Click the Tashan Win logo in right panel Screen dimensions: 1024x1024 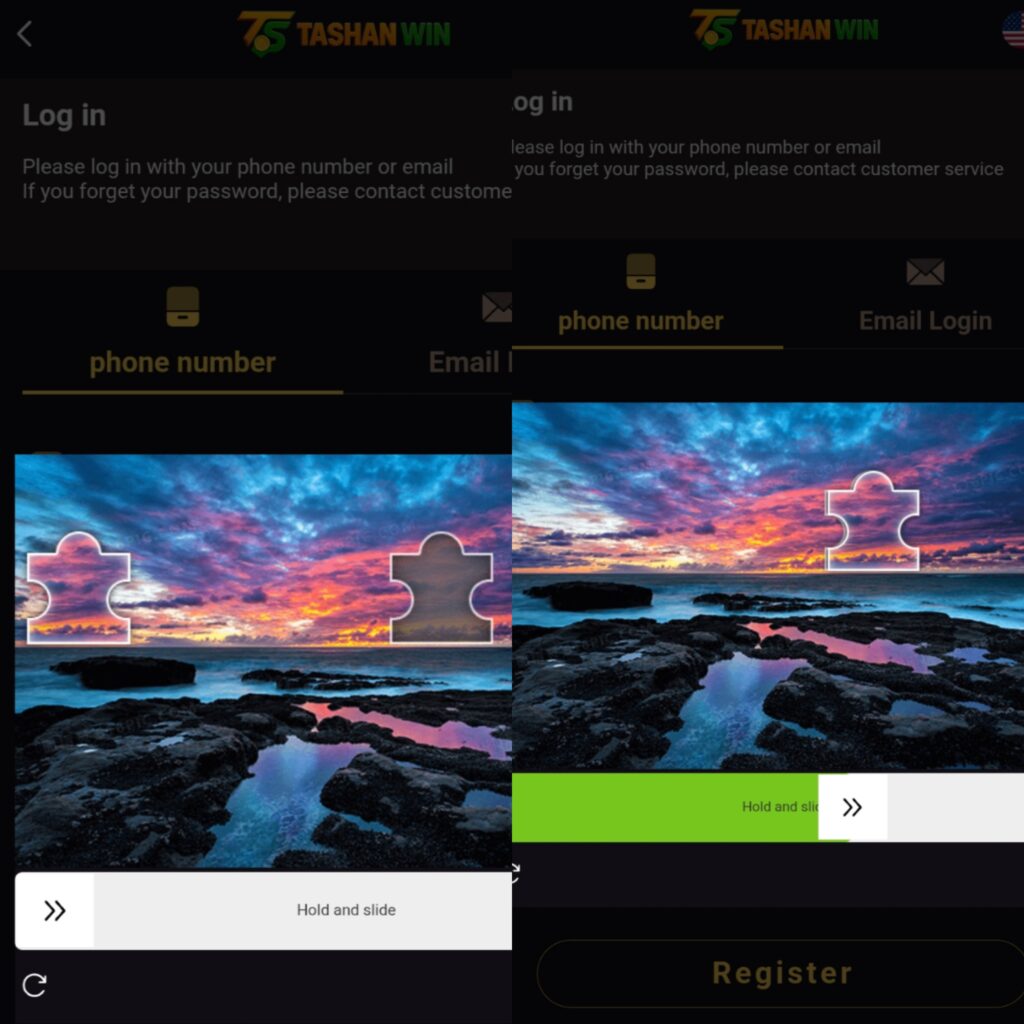click(x=784, y=29)
